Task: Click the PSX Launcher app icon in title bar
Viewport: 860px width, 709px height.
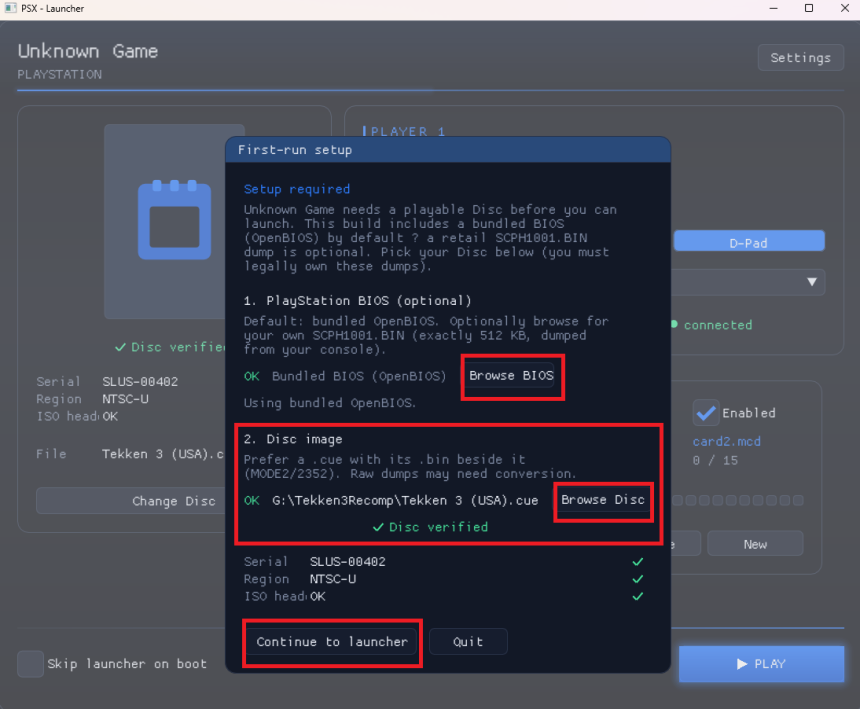Action: pos(10,8)
